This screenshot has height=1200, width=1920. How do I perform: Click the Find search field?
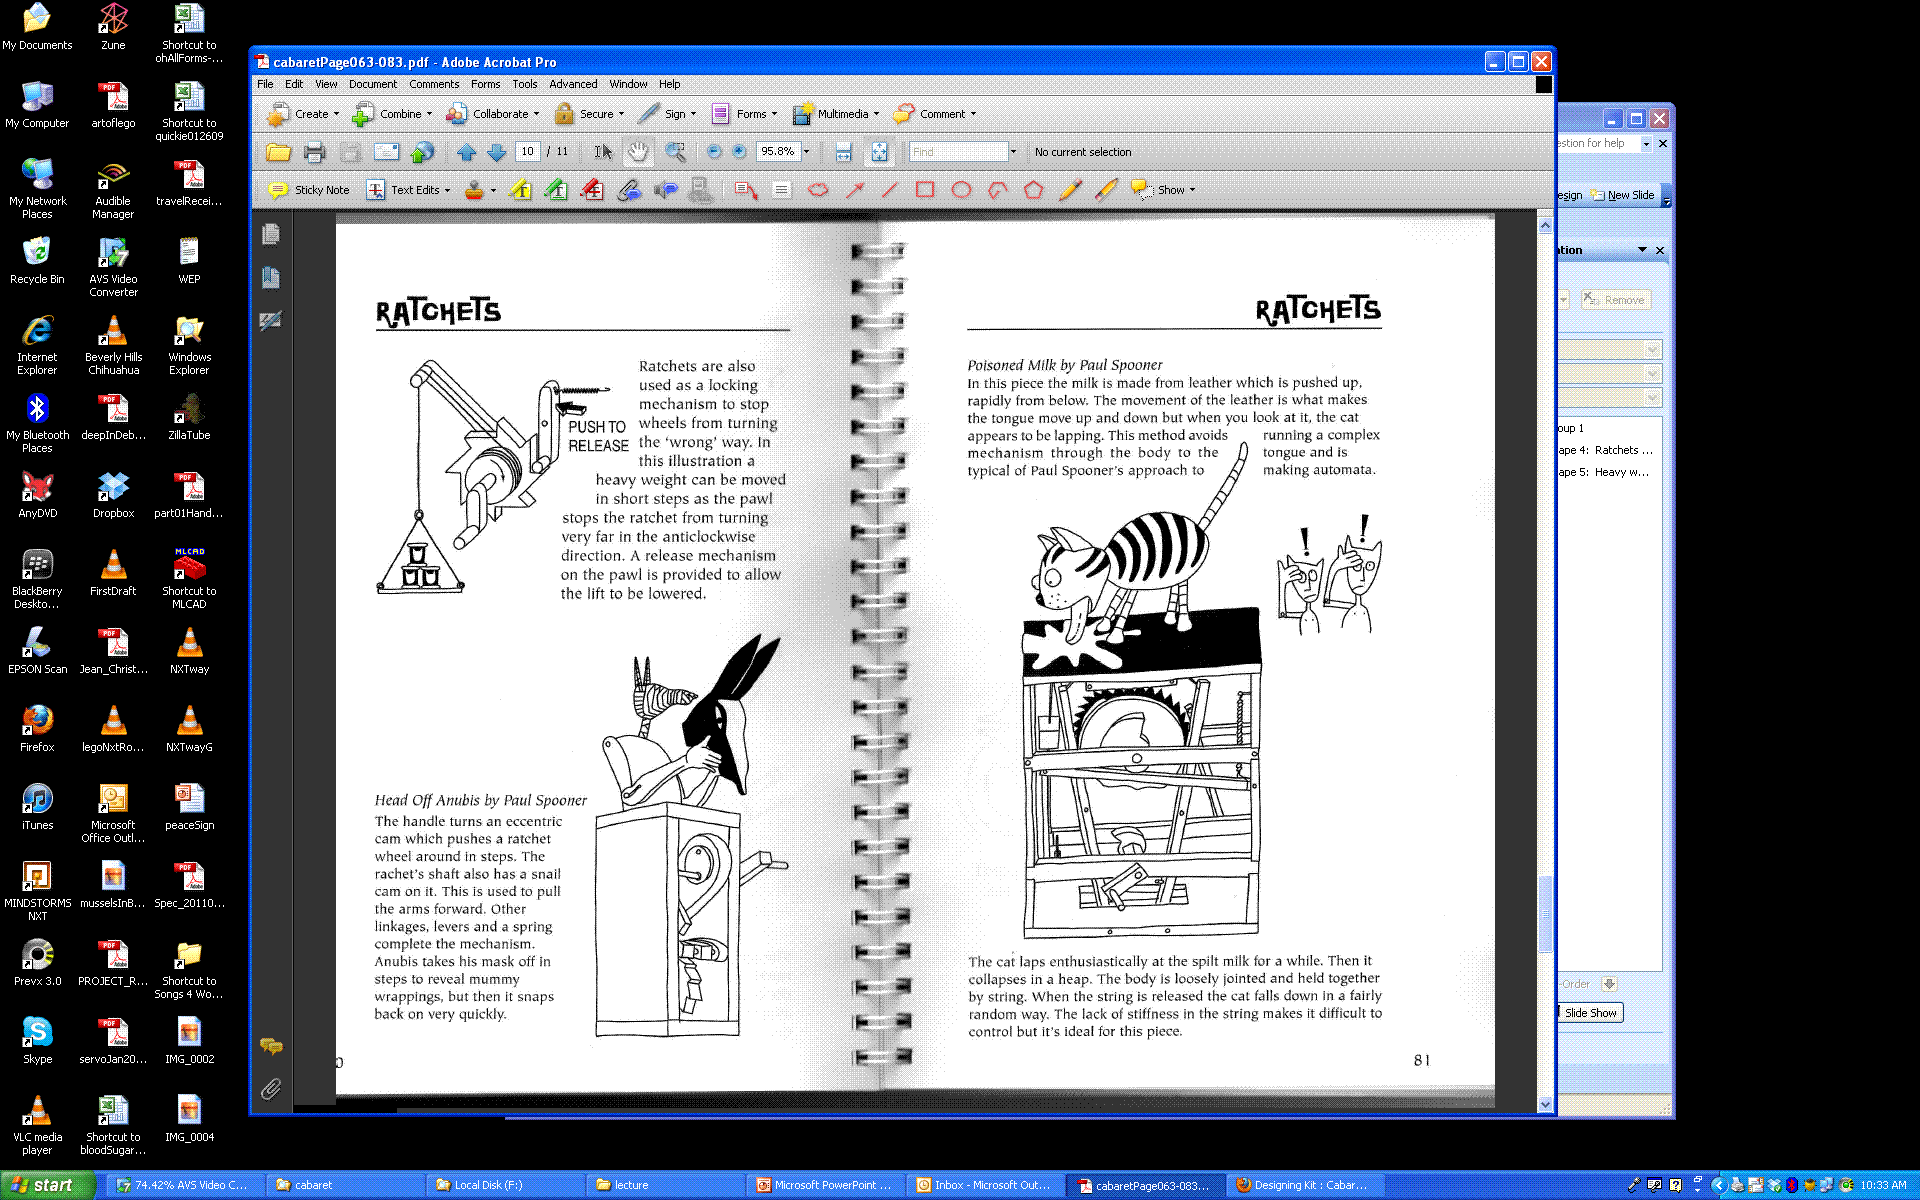(959, 152)
